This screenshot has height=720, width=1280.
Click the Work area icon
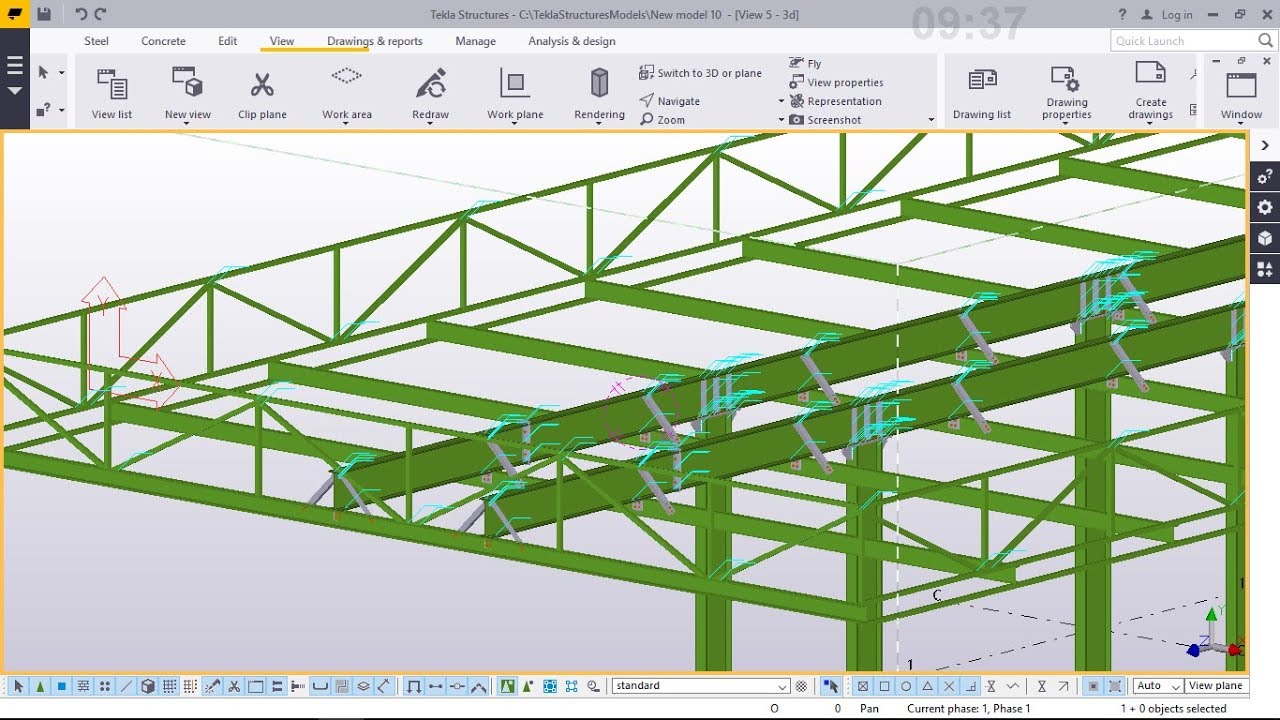point(346,78)
